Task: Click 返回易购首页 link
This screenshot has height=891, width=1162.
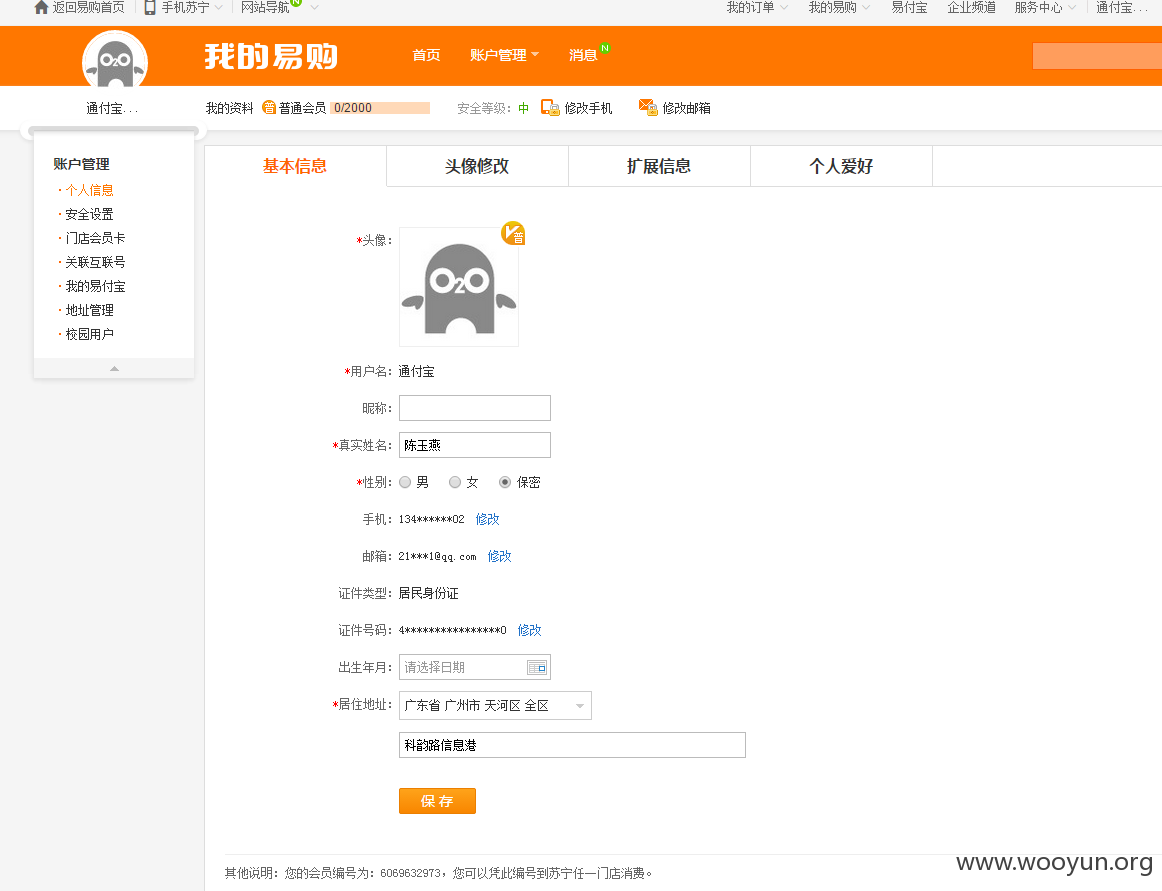Action: coord(88,7)
